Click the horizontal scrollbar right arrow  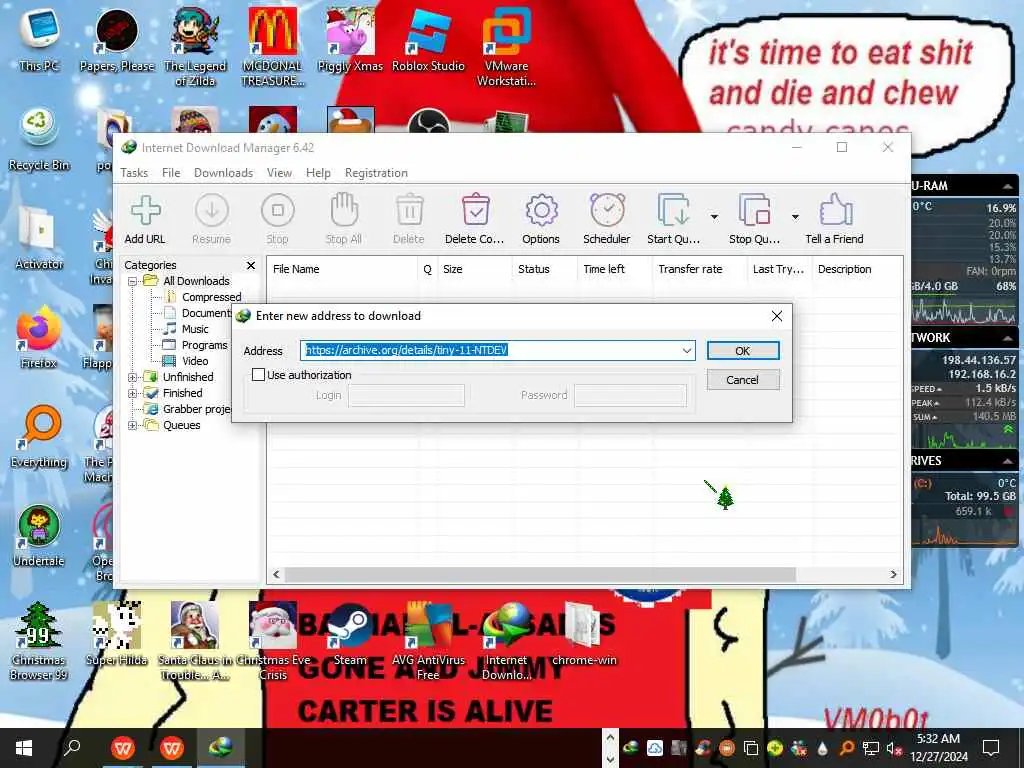893,575
